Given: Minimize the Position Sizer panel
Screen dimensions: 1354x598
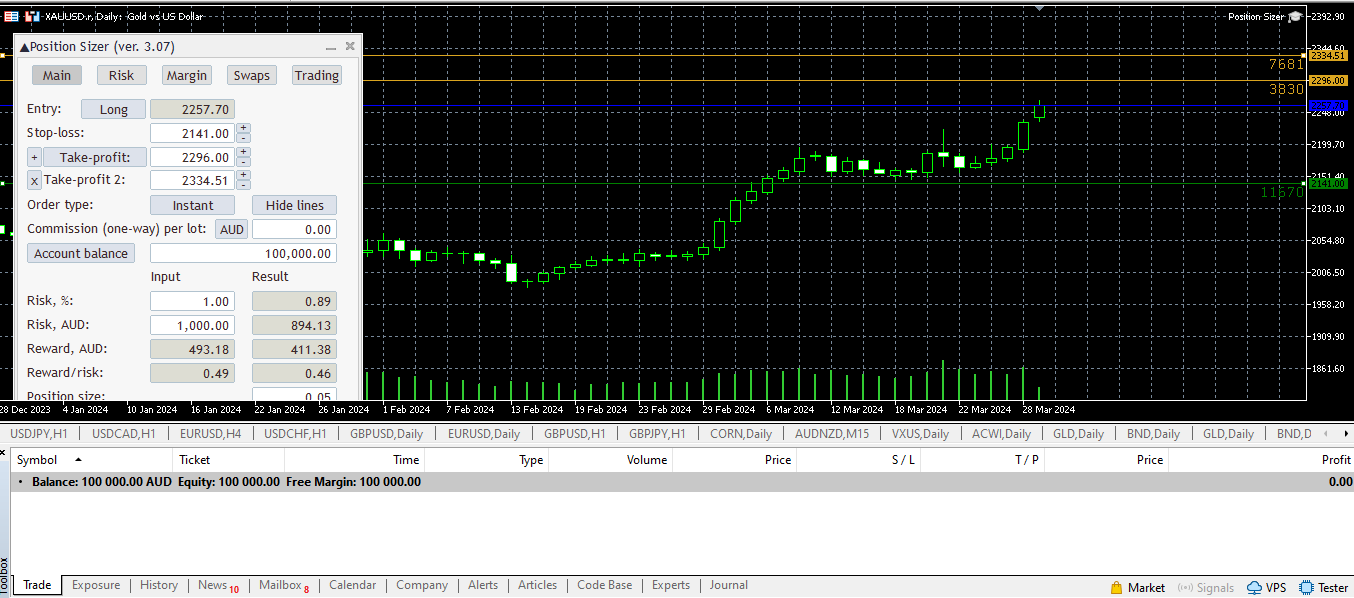Looking at the screenshot, I should [331, 47].
